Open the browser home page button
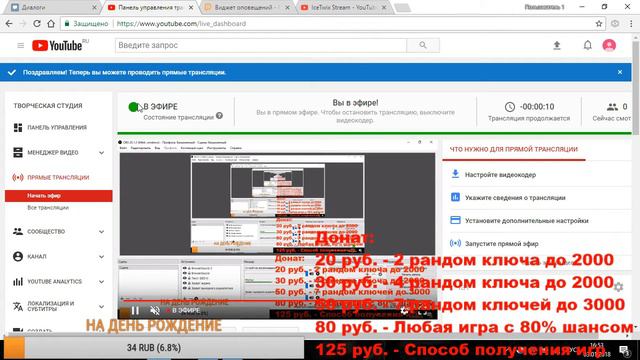Viewport: 640px width, 360px height. pyautogui.click(x=51, y=24)
